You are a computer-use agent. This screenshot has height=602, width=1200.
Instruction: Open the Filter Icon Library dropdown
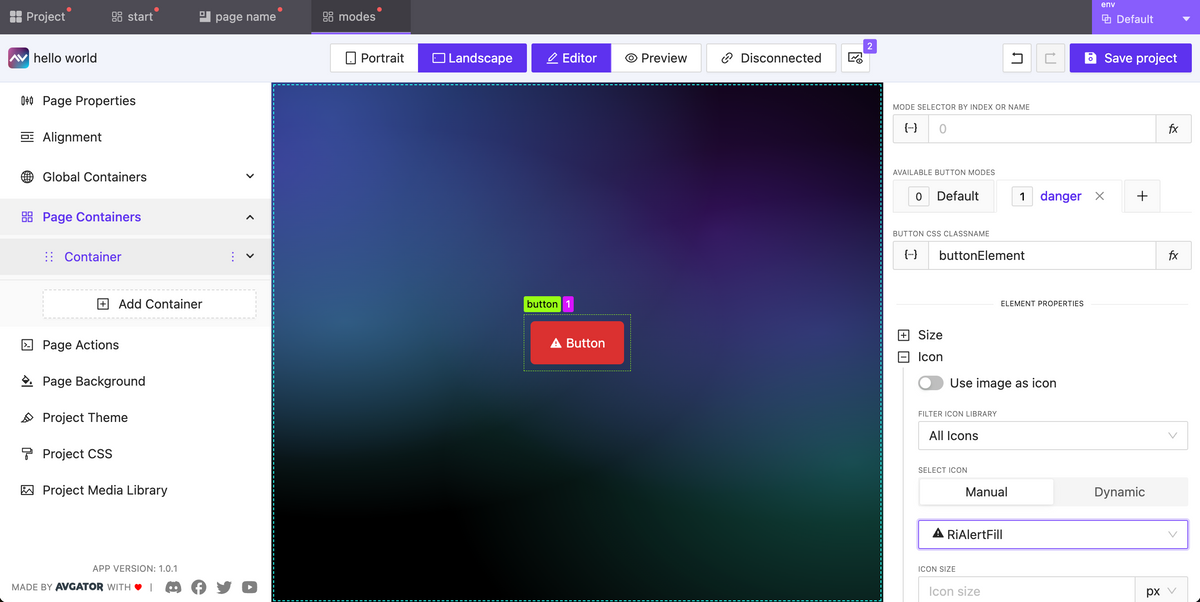click(1052, 436)
